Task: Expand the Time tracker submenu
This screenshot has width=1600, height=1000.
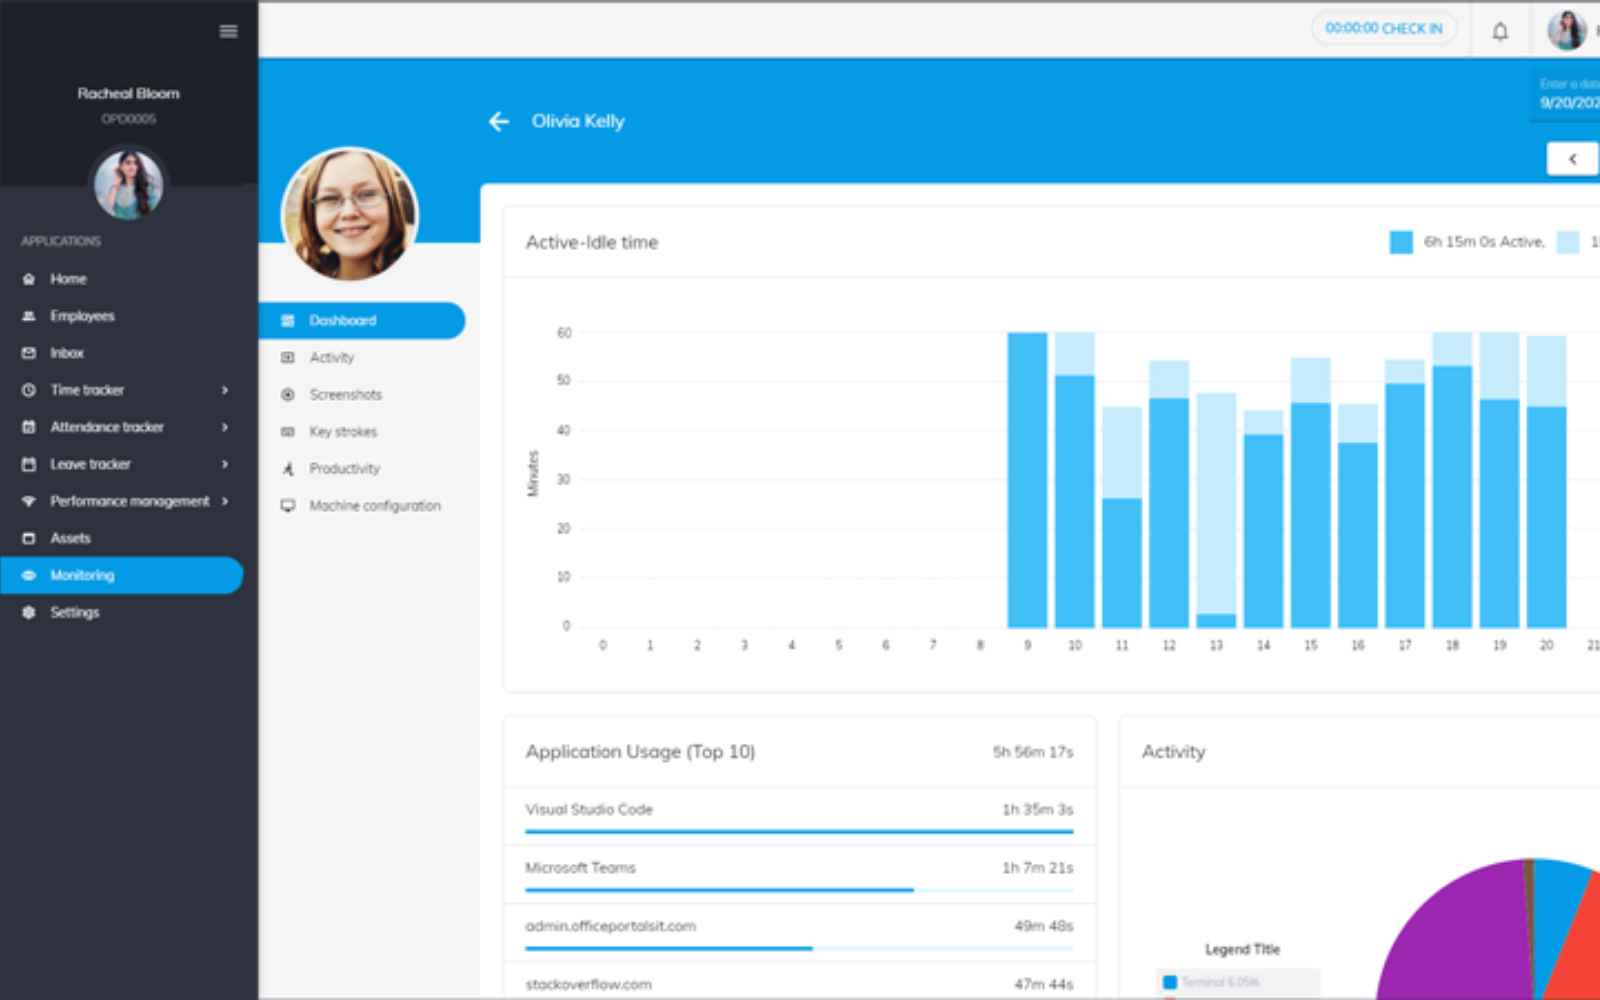Action: click(224, 390)
